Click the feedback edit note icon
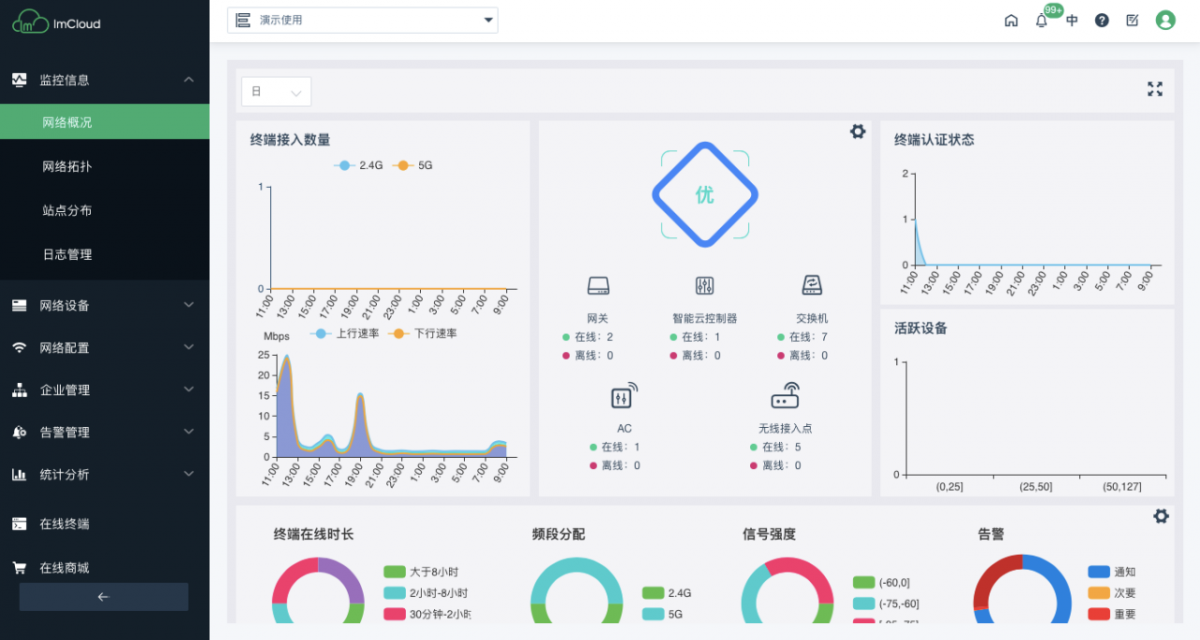1200x640 pixels. (1132, 20)
